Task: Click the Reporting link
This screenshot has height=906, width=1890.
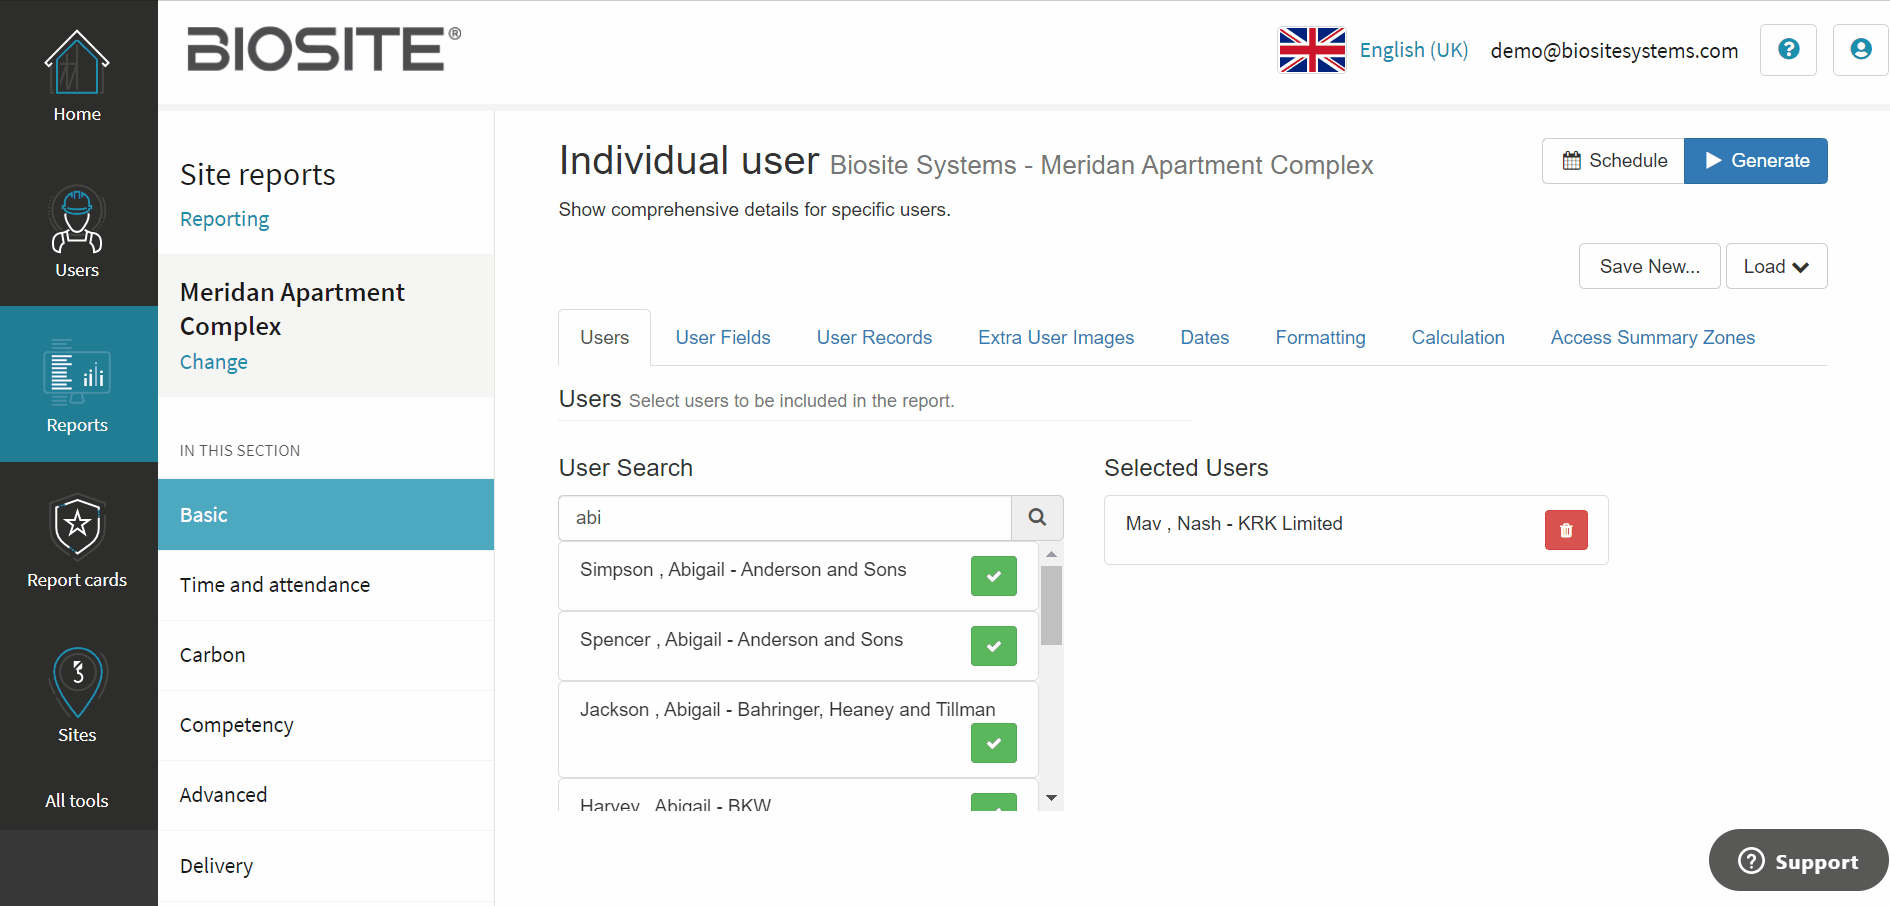Action: [224, 219]
